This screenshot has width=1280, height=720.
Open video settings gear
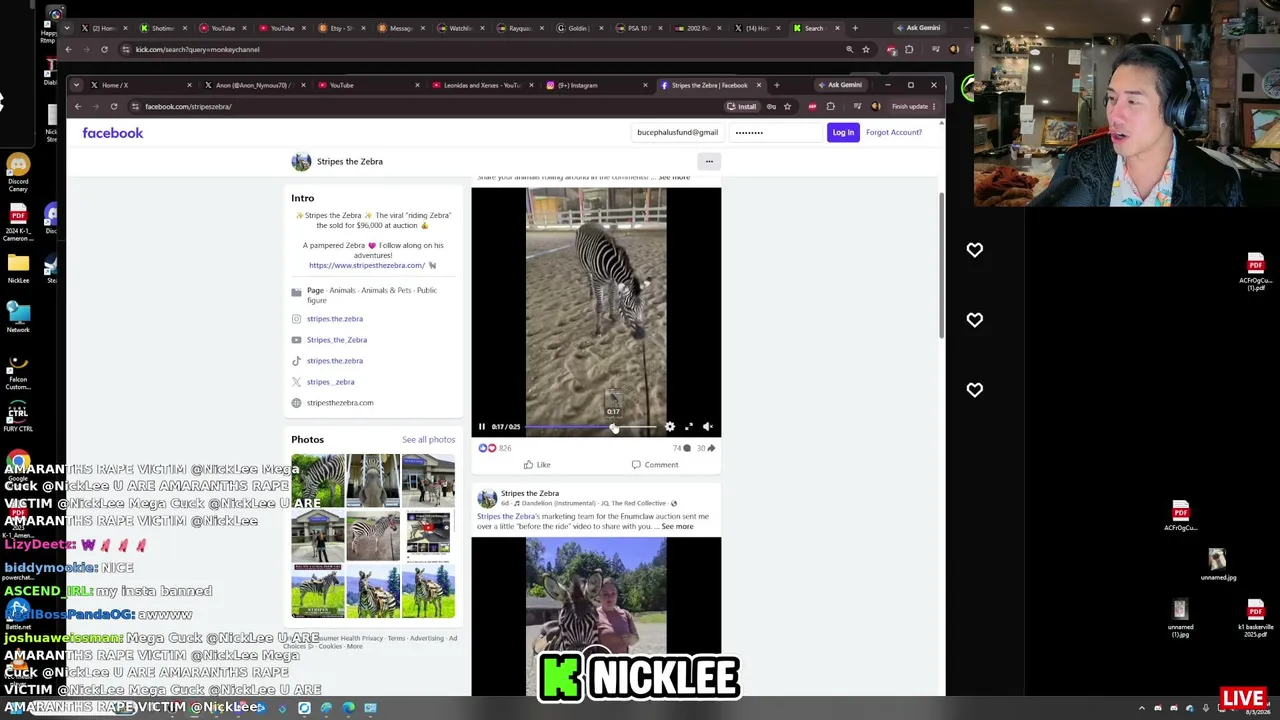coord(670,427)
